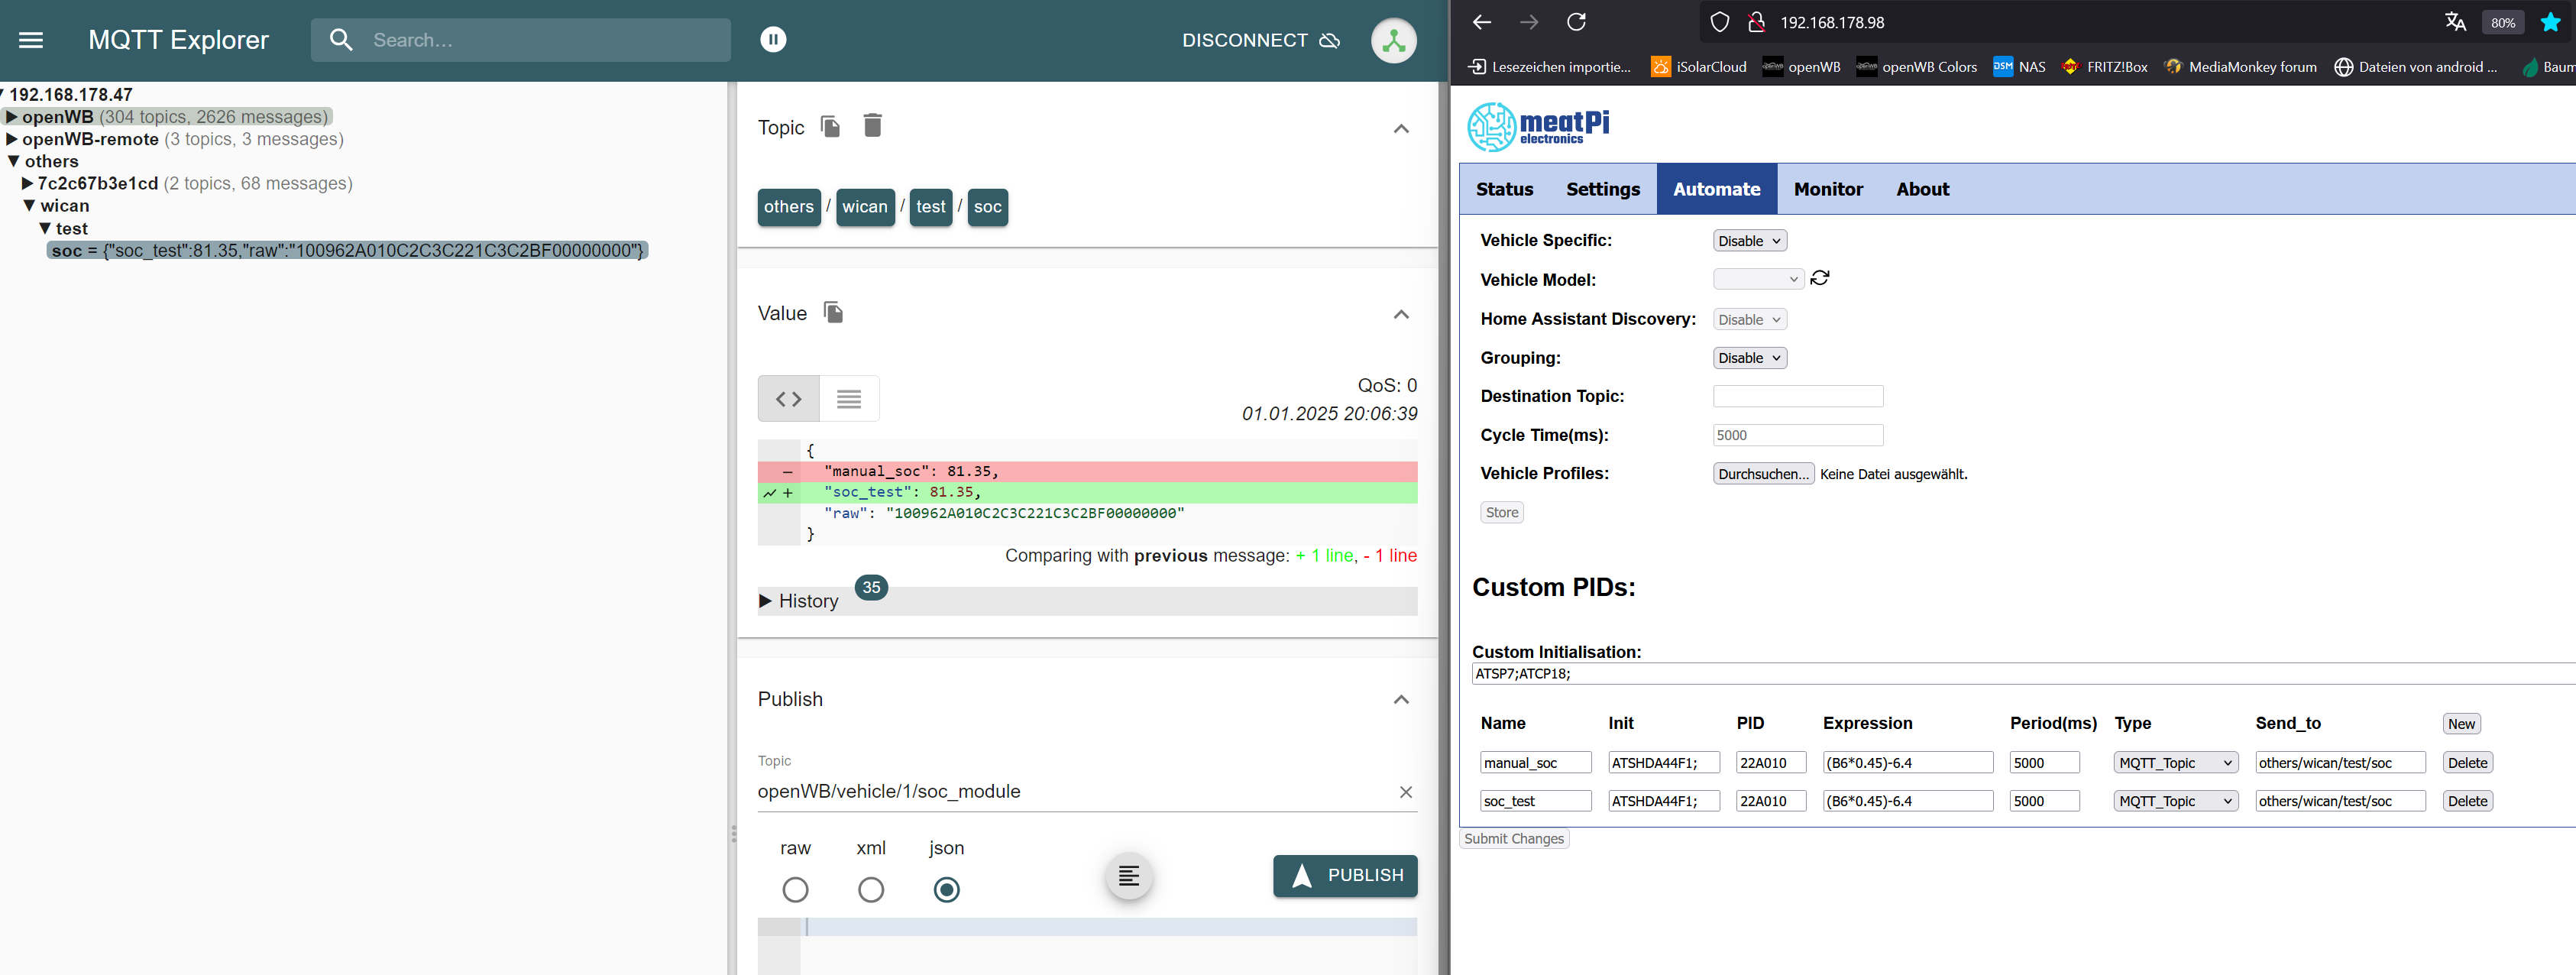The image size is (2576, 975).
Task: Switch to raw text view icon
Action: [x=849, y=399]
